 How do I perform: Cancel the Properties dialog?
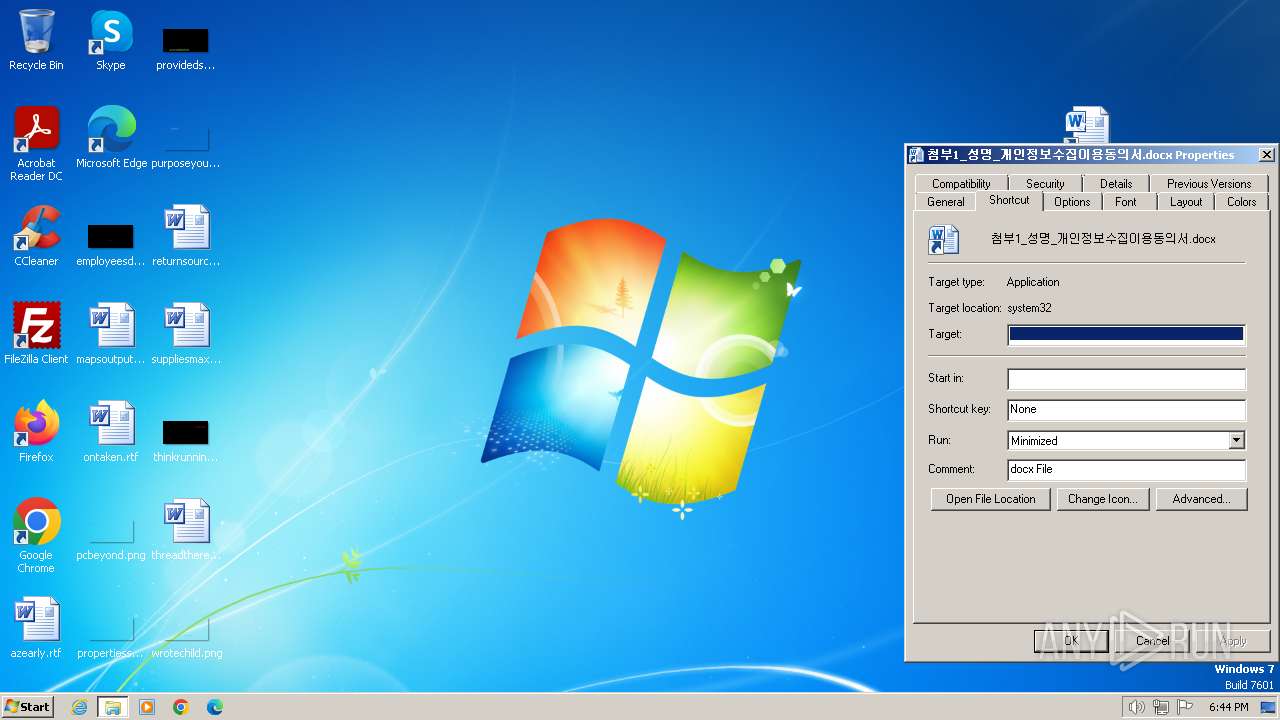point(1152,641)
